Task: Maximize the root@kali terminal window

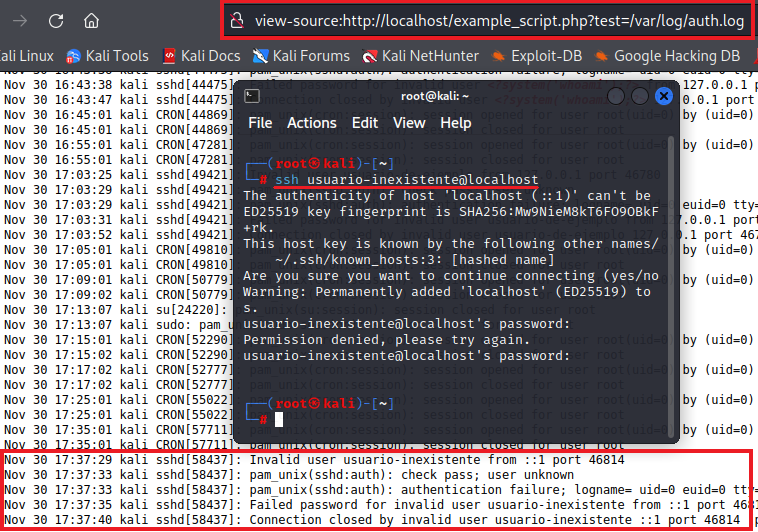Action: [x=640, y=96]
